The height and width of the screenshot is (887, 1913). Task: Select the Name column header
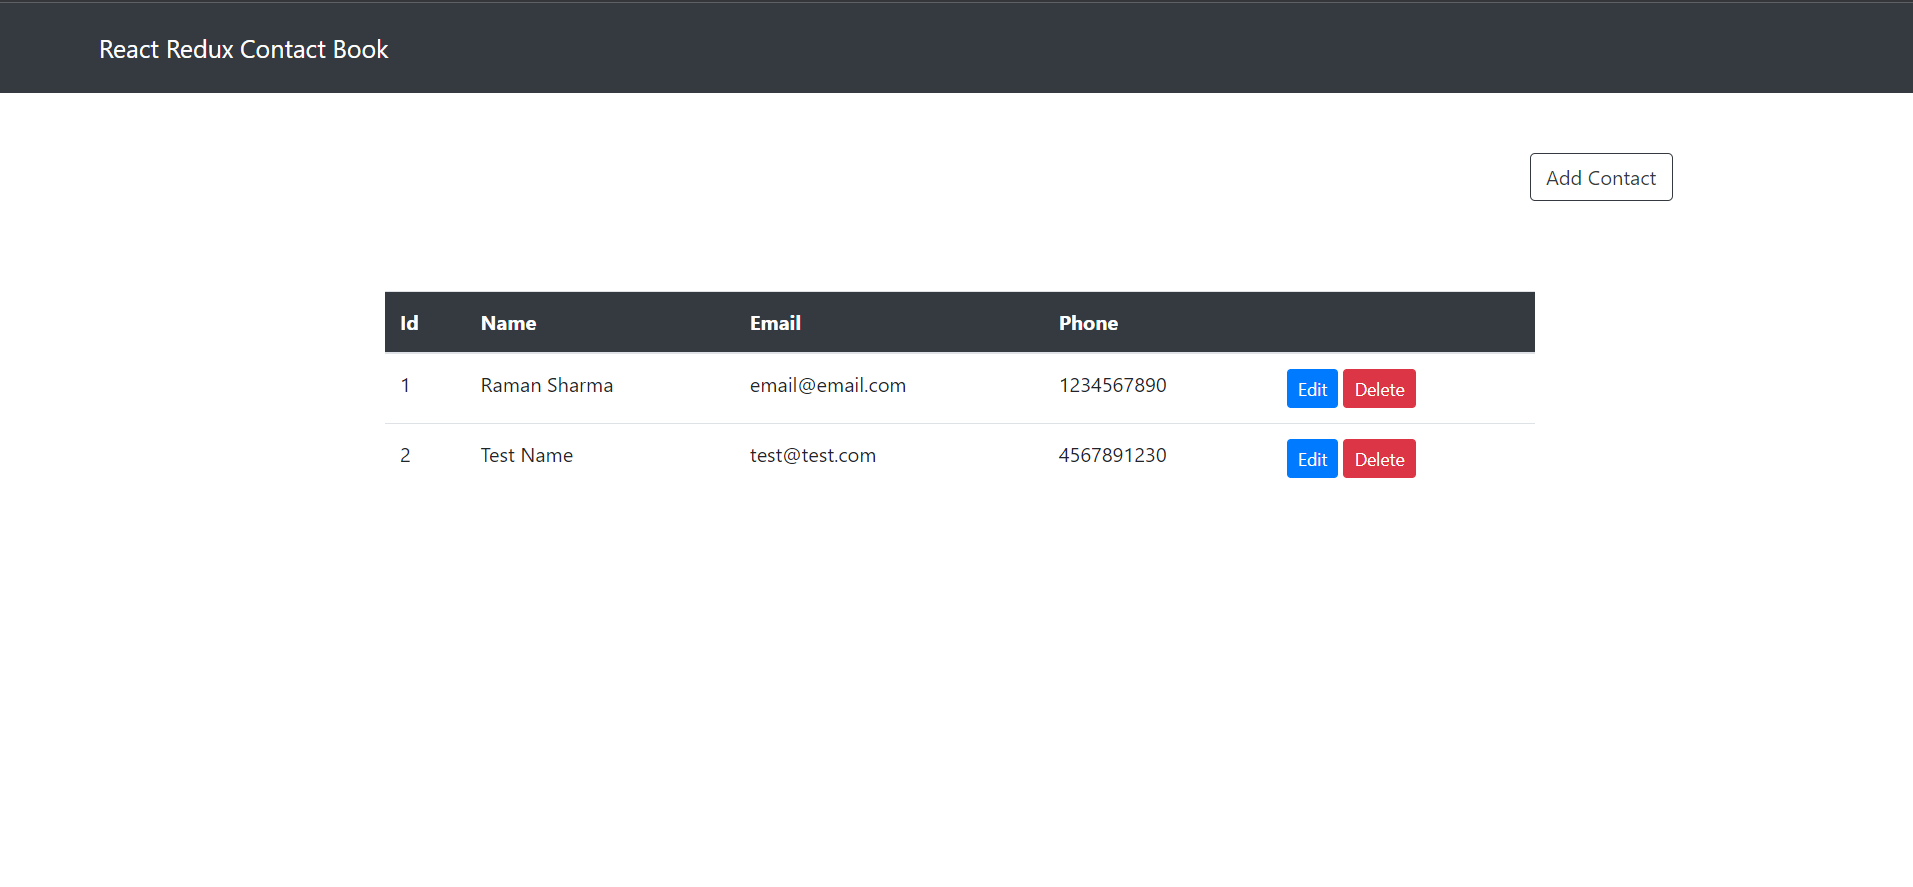tap(508, 323)
